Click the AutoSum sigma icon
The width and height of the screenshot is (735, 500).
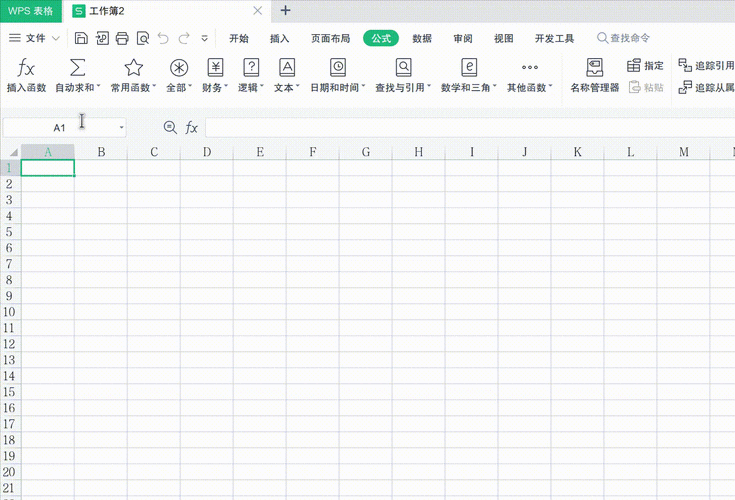click(x=77, y=67)
